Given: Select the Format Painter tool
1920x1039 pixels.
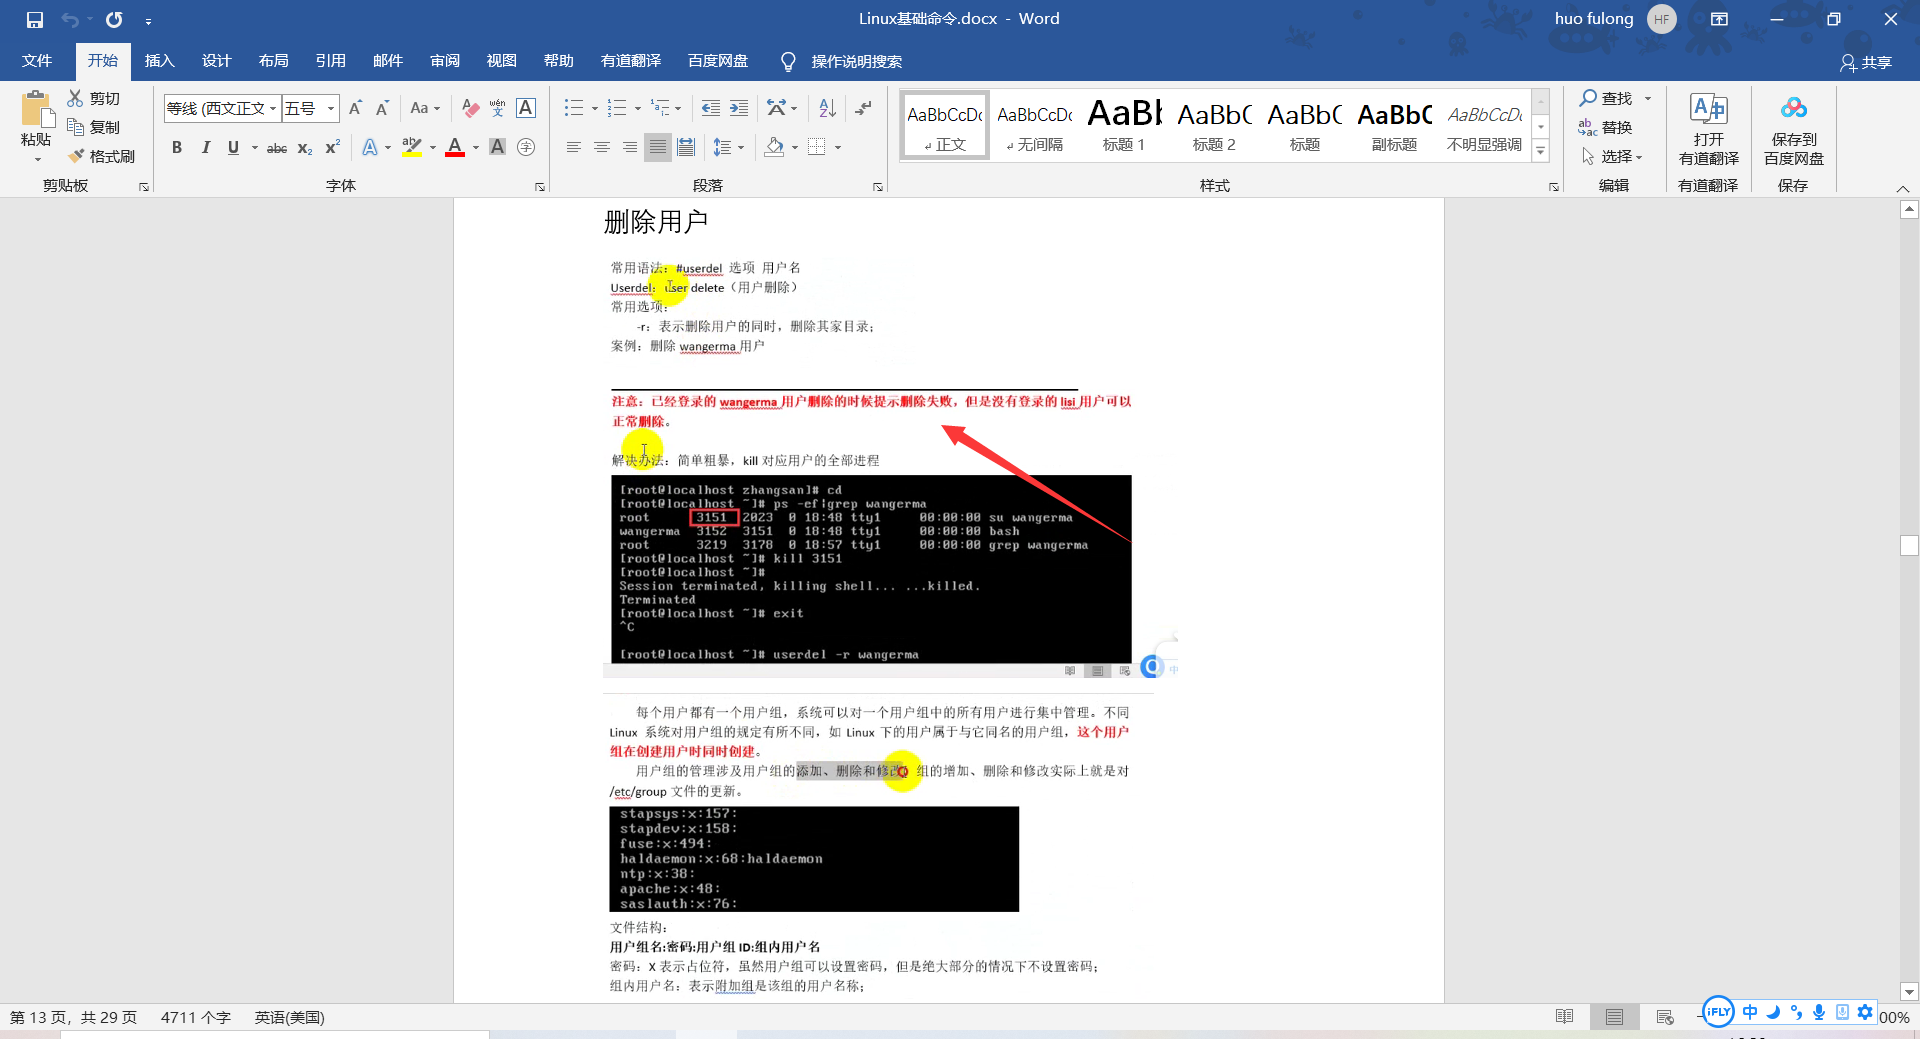Looking at the screenshot, I should click(x=103, y=156).
